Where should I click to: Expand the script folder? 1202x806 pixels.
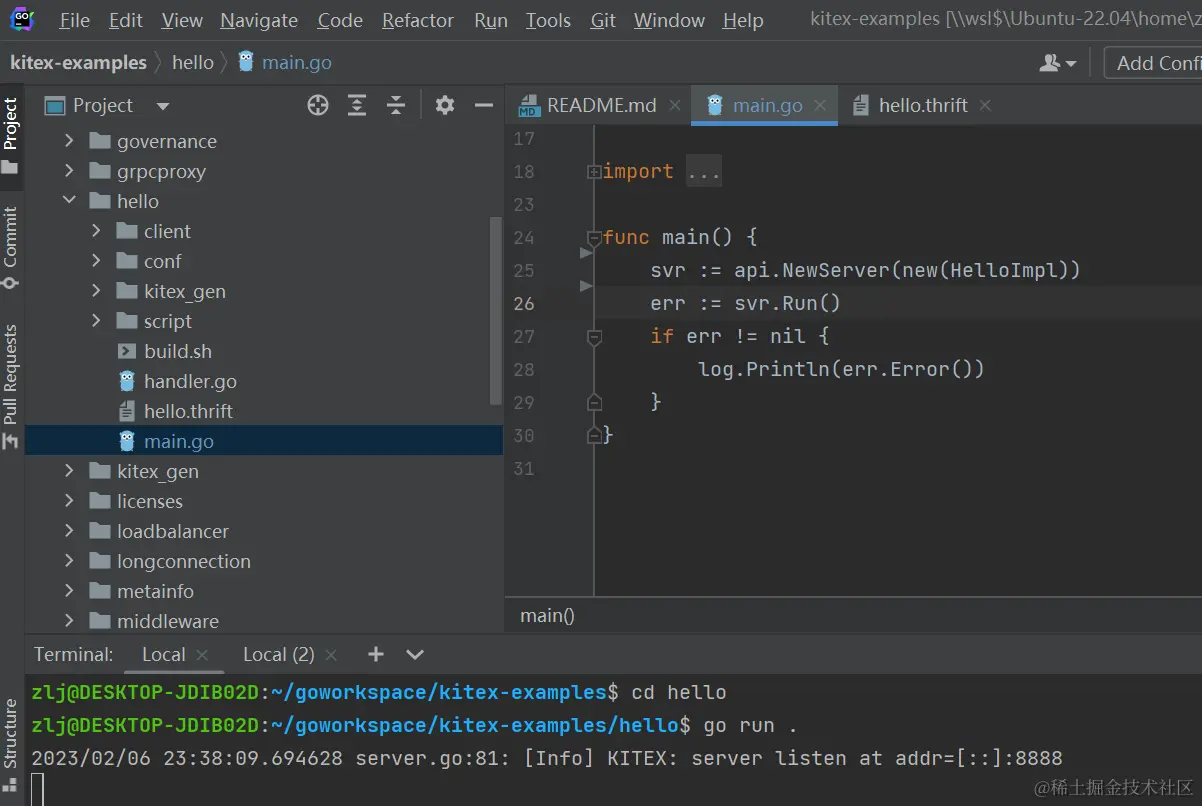(96, 321)
